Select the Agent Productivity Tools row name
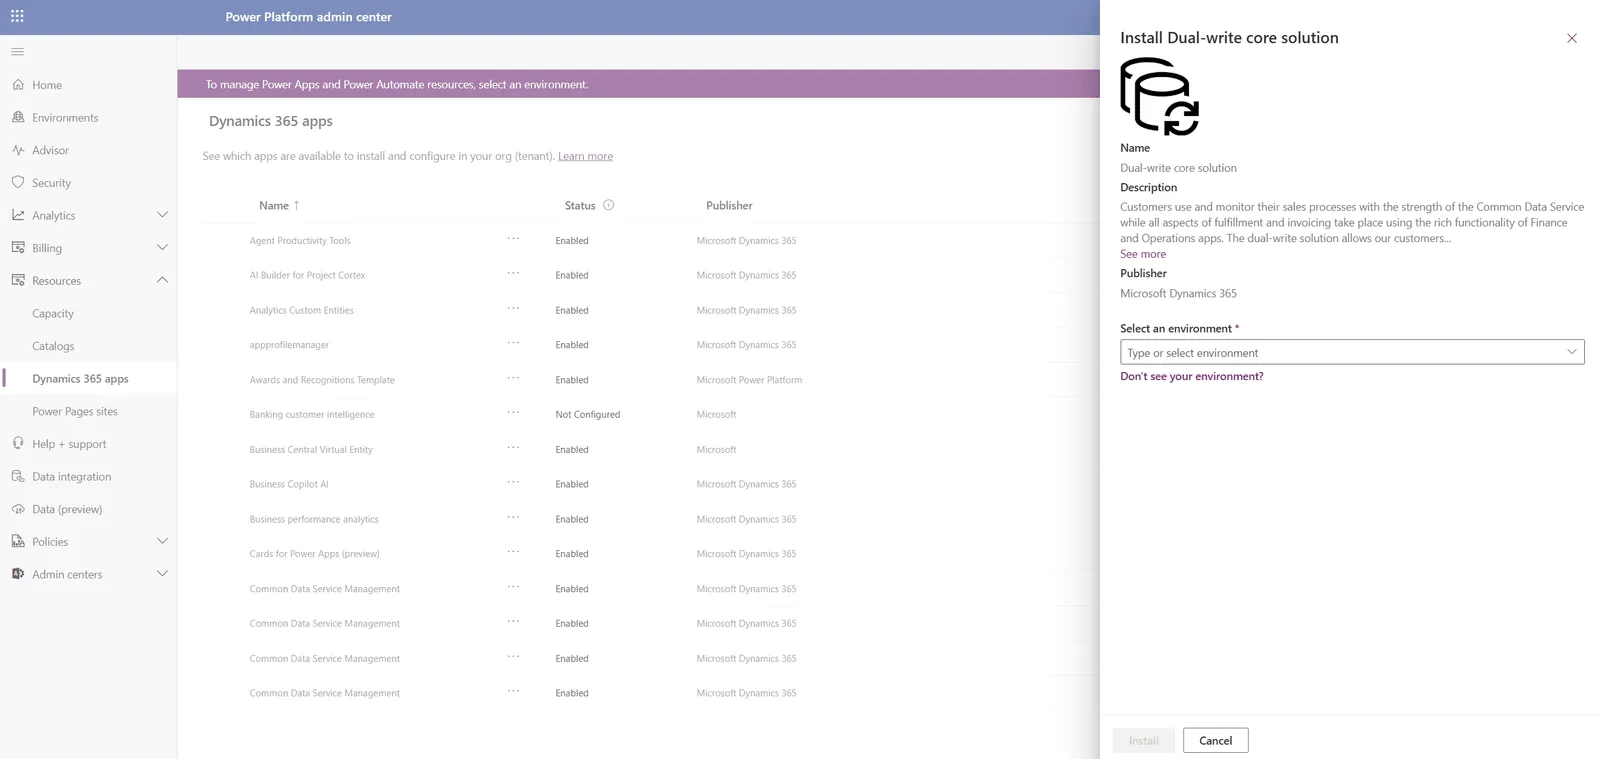Image resolution: width=1600 pixels, height=759 pixels. coord(300,240)
